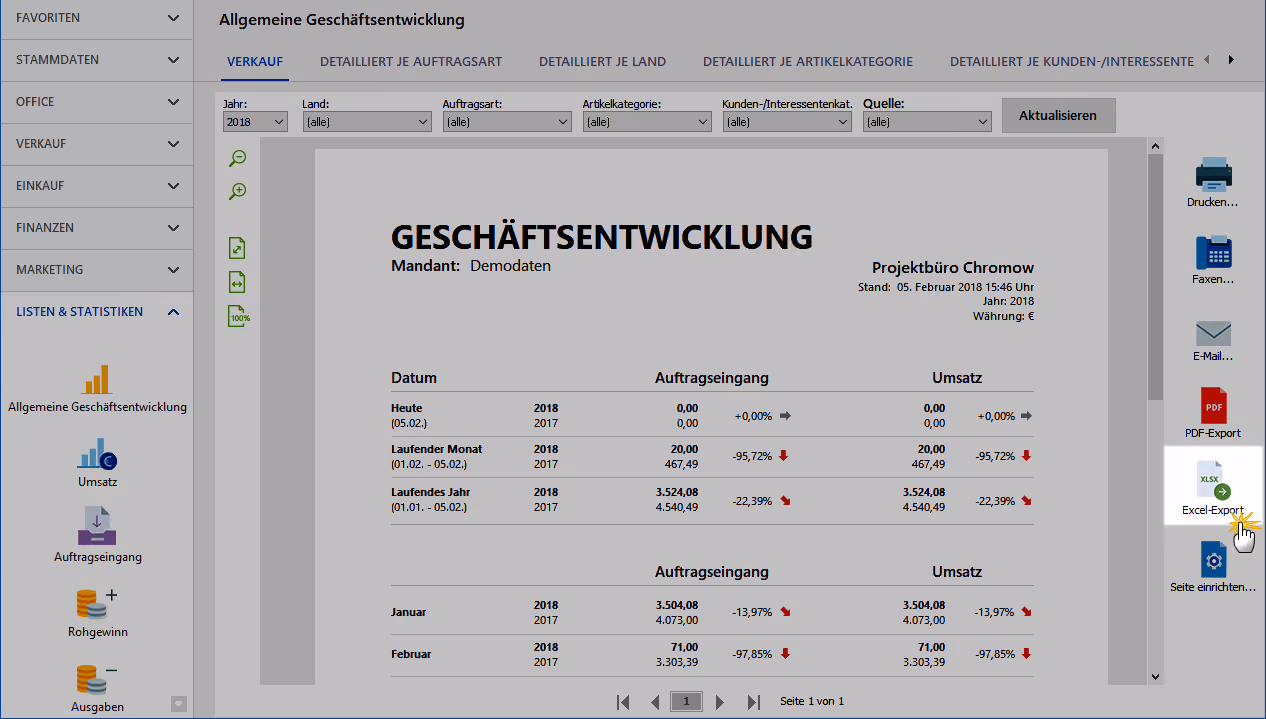The height and width of the screenshot is (719, 1266).
Task: Fit whole page in preview
Action: coord(238,249)
